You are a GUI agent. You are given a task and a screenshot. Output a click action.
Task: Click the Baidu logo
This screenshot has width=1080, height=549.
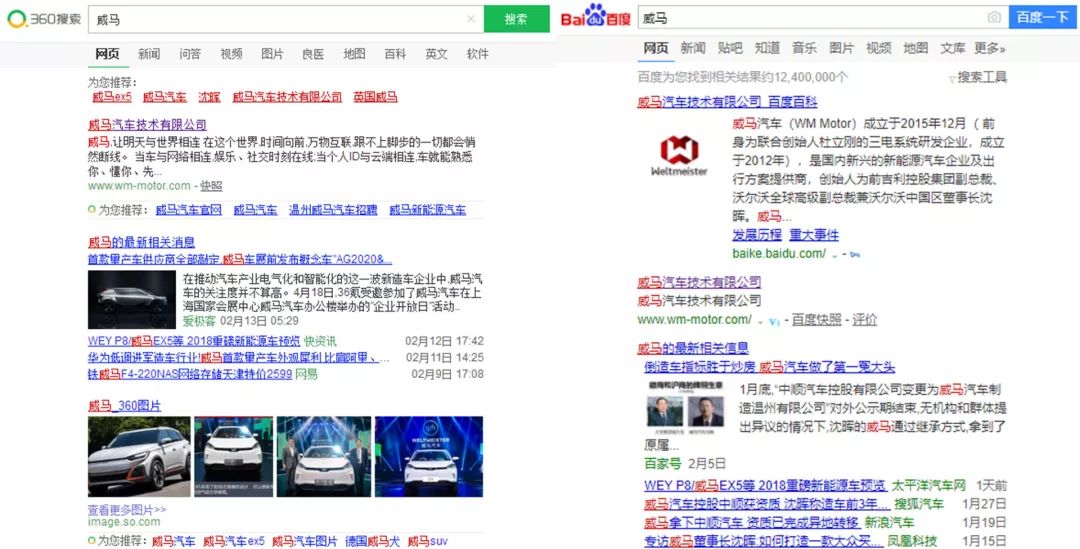(596, 17)
